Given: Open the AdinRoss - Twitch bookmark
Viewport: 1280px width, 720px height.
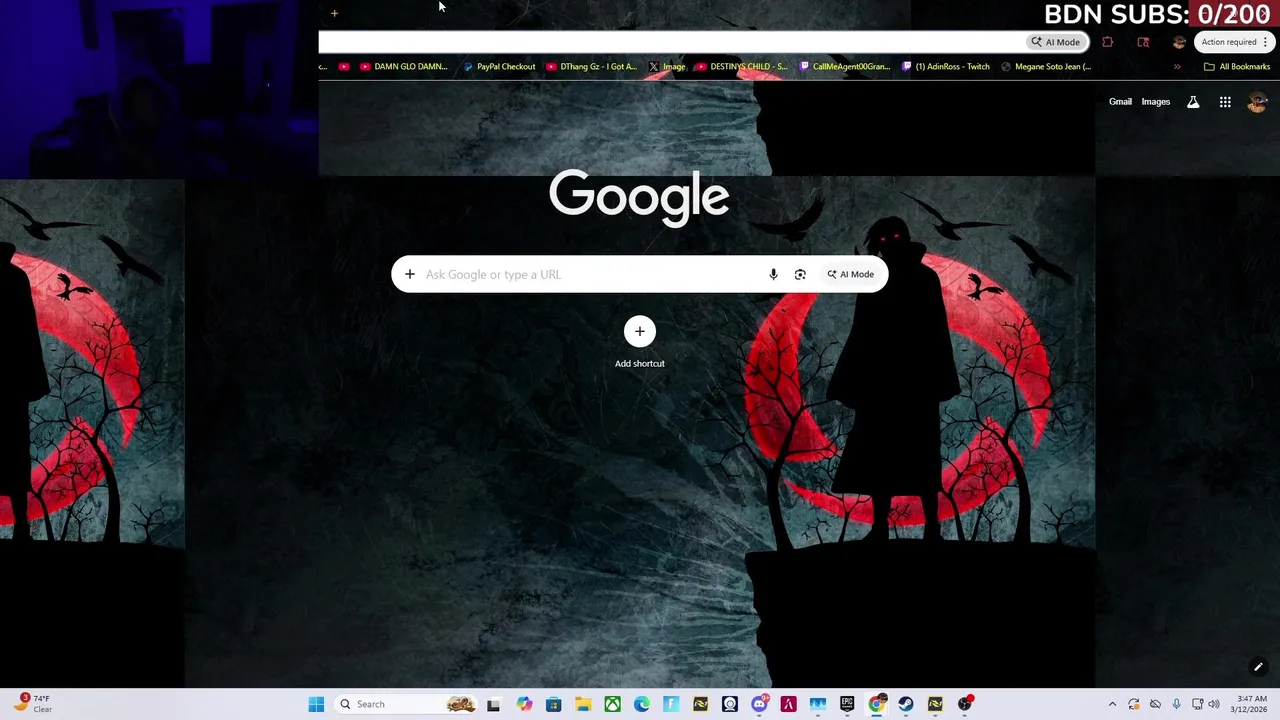Looking at the screenshot, I should [946, 67].
